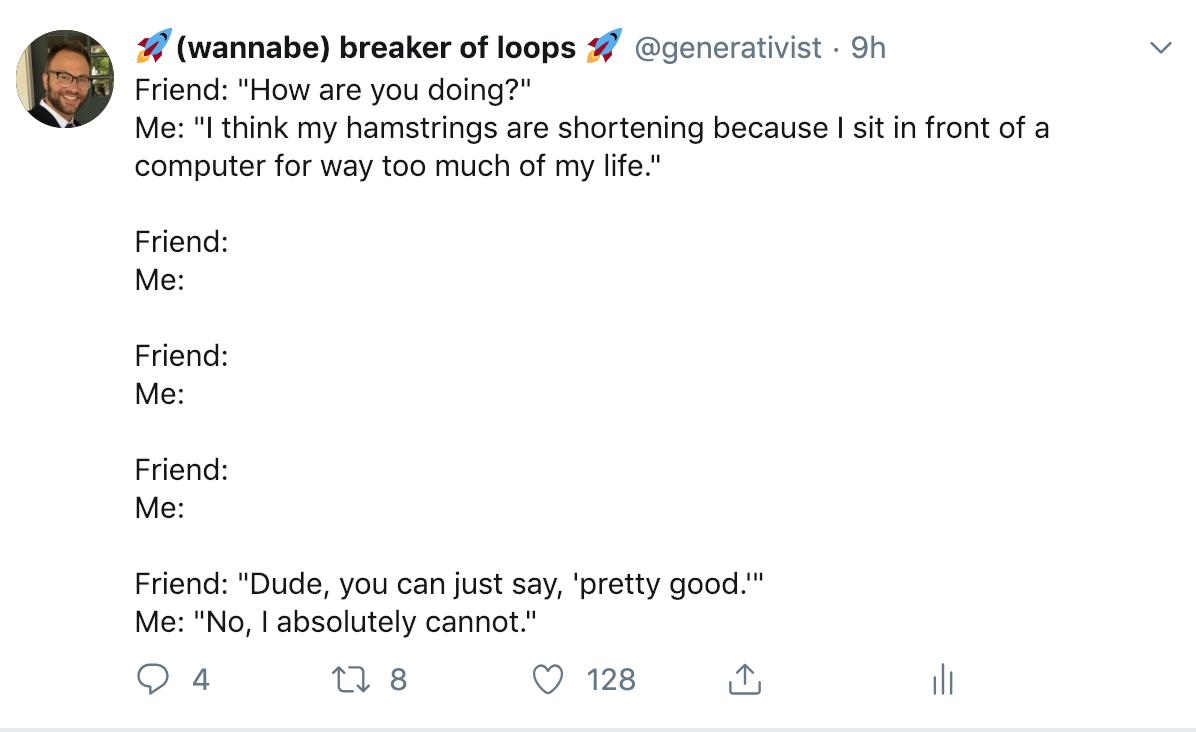Click the reply count of 4

[x=200, y=680]
